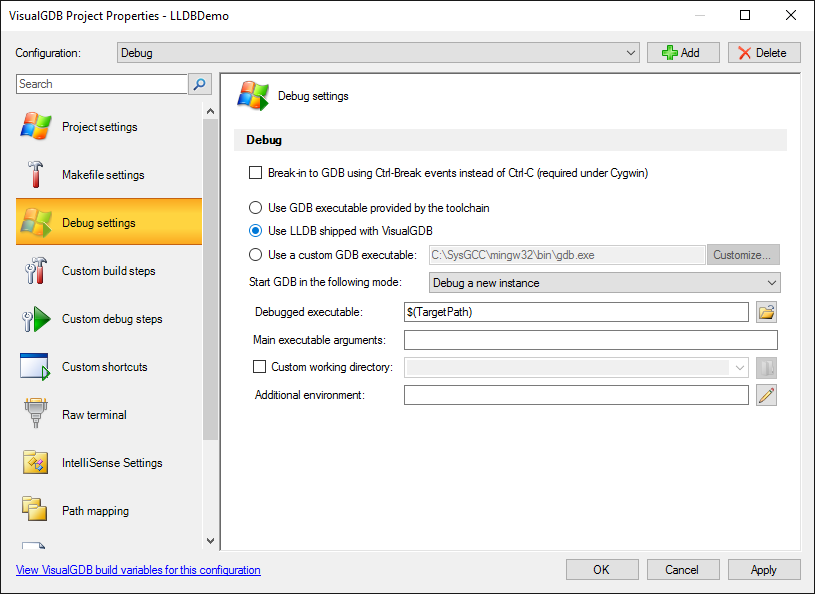The width and height of the screenshot is (815, 594).
Task: Open Custom debug steps page
Action: click(x=109, y=319)
